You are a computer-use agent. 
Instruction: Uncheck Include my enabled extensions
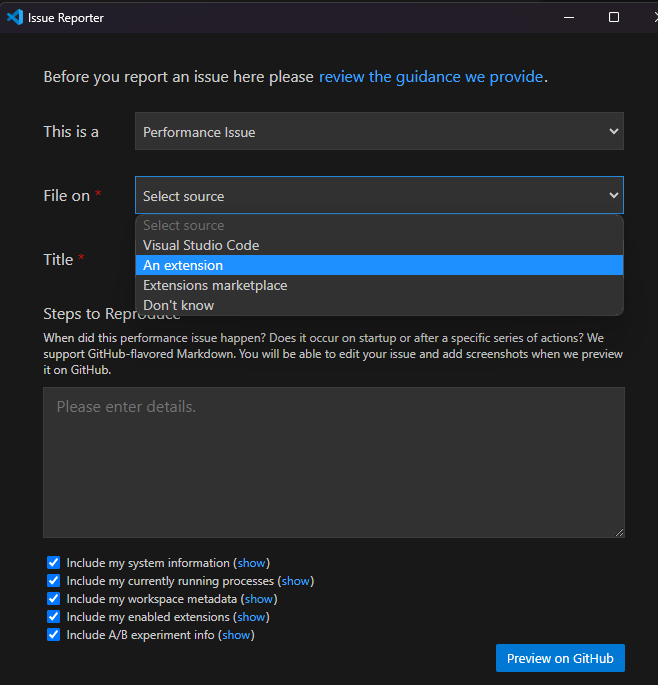tap(54, 617)
